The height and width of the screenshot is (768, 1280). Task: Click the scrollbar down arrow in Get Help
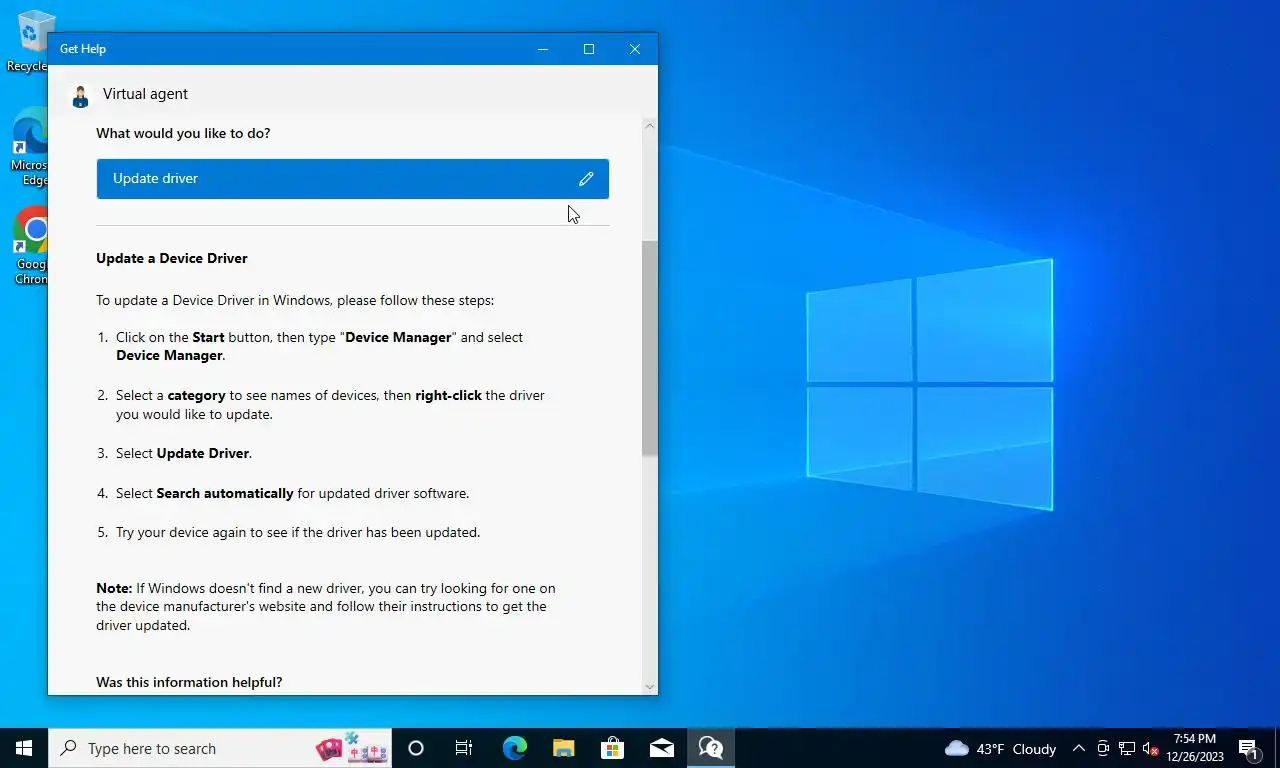pos(650,686)
